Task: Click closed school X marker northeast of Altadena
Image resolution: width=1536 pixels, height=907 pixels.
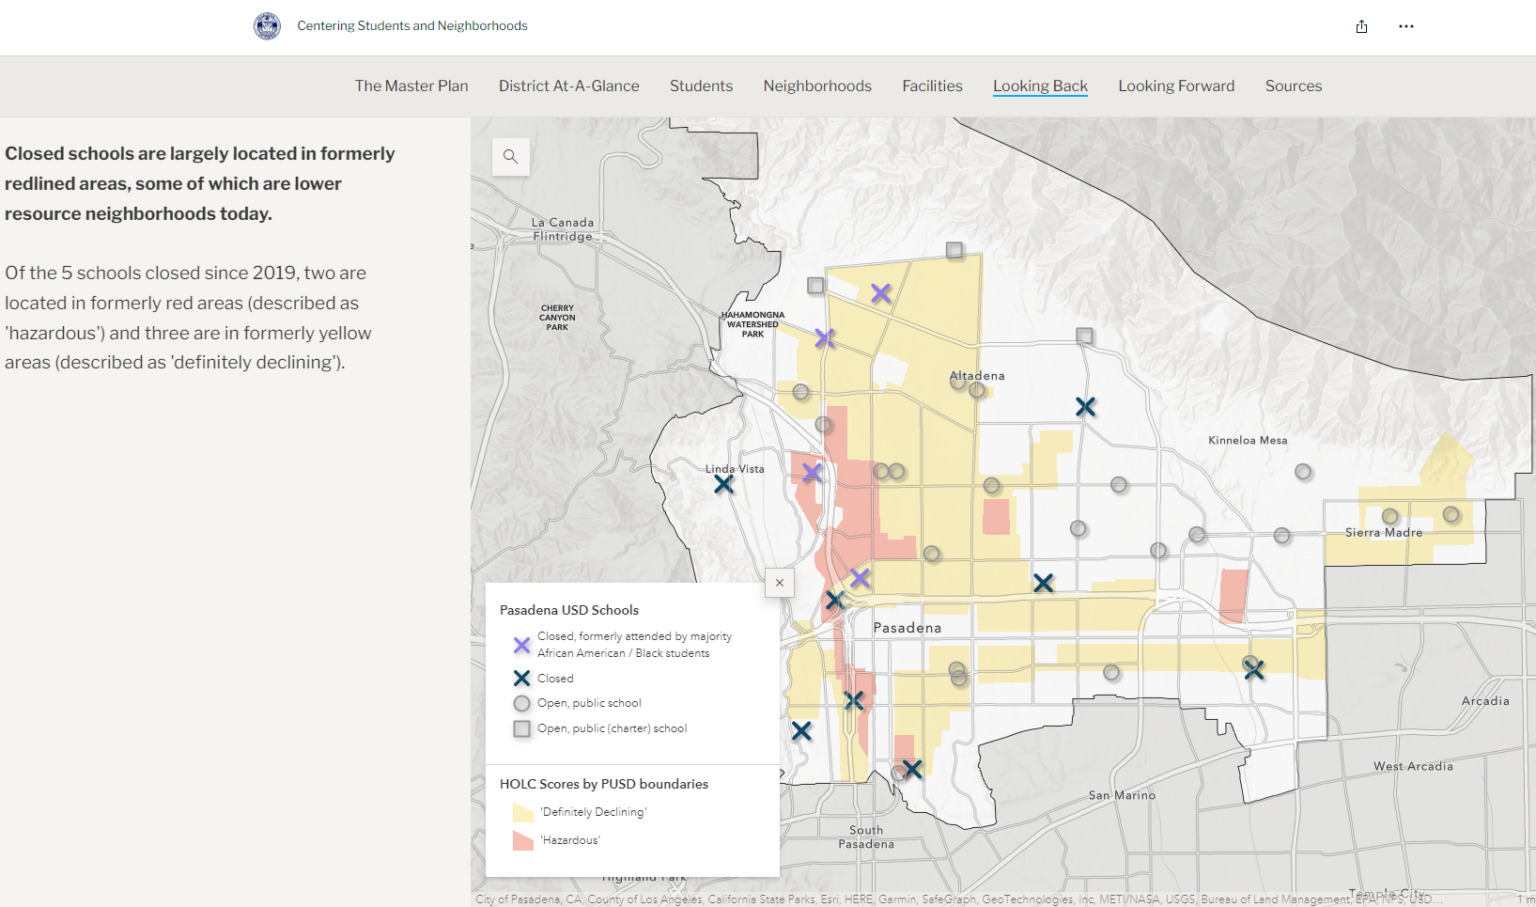Action: pos(1085,407)
